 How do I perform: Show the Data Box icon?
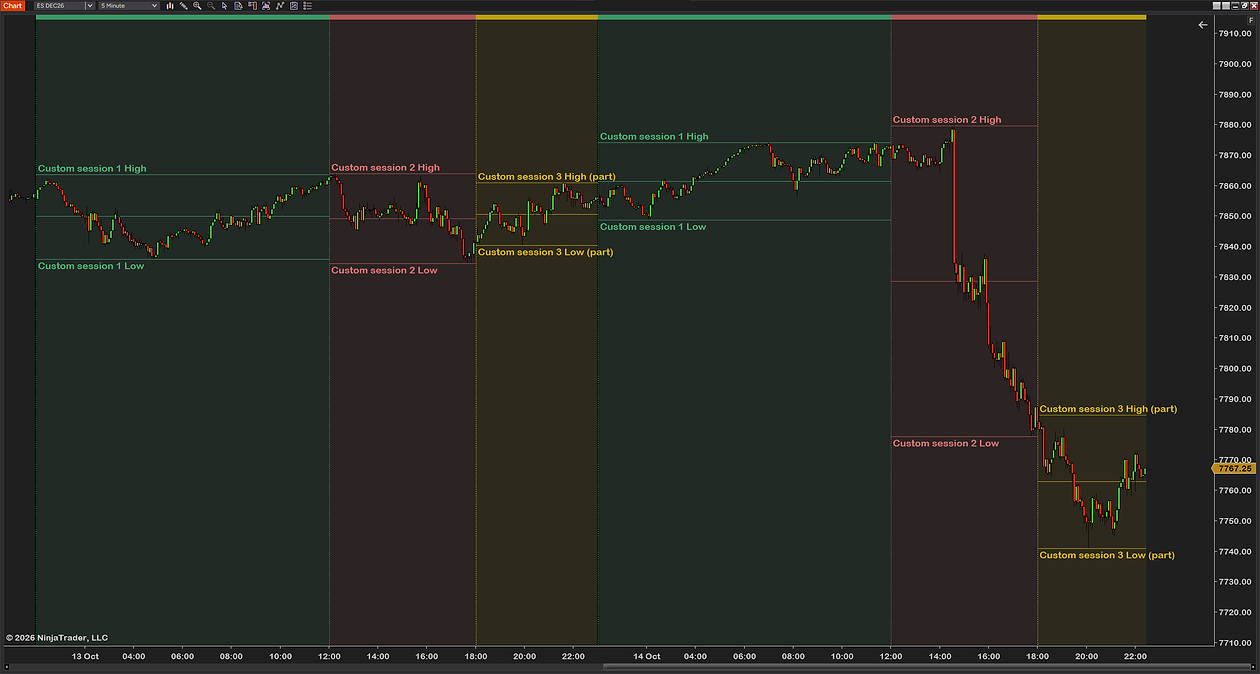(238, 5)
